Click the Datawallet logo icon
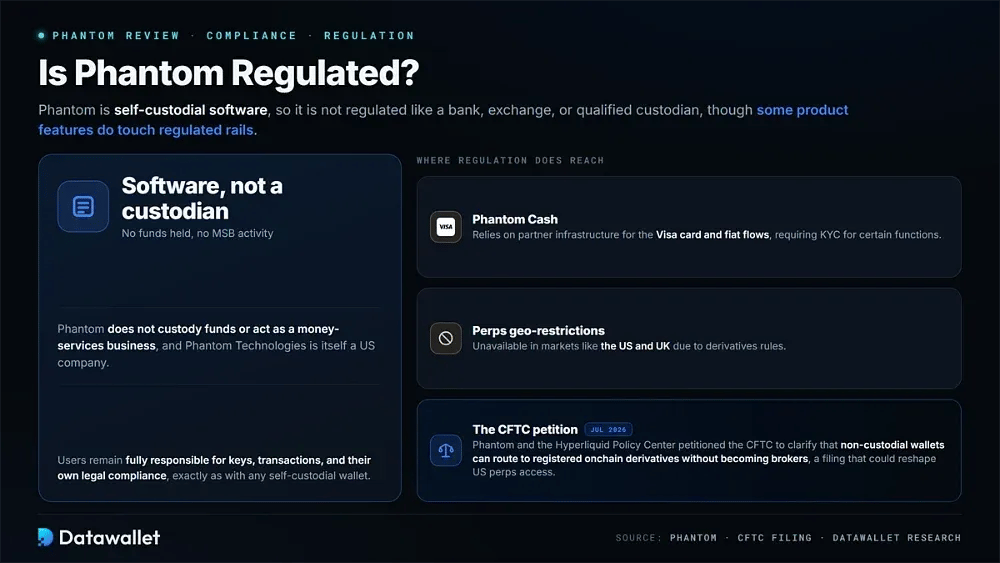Image resolution: width=1000 pixels, height=563 pixels. 45,537
